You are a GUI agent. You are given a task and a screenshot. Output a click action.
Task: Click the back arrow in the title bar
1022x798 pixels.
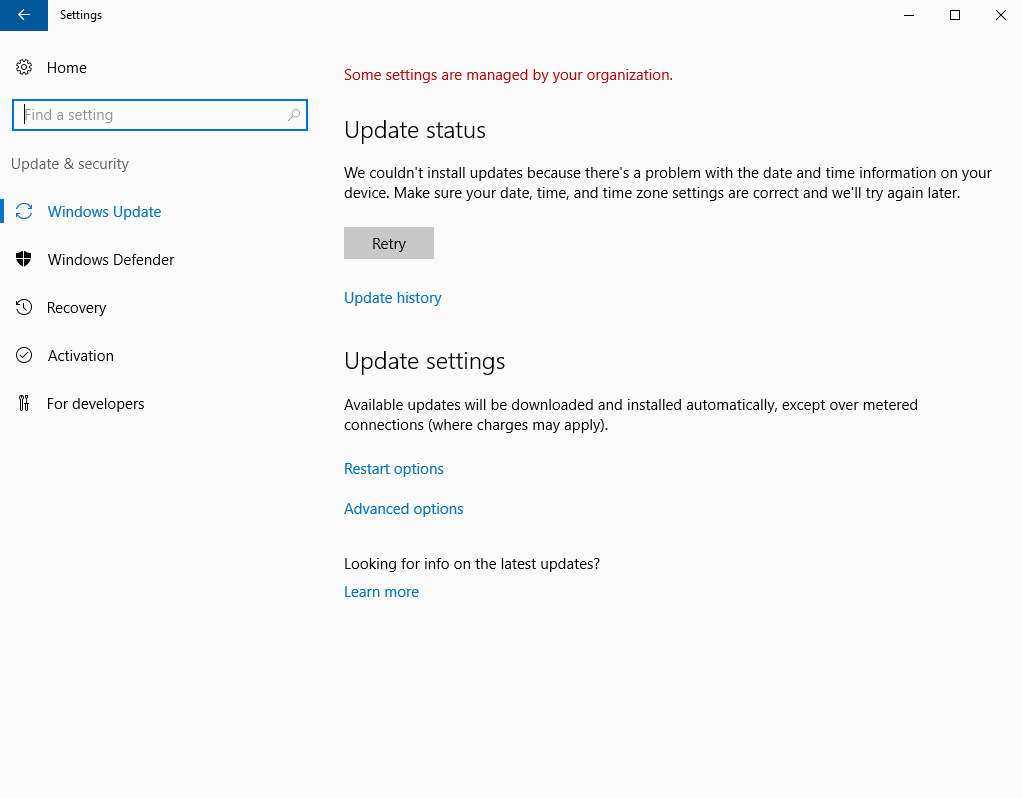24,15
